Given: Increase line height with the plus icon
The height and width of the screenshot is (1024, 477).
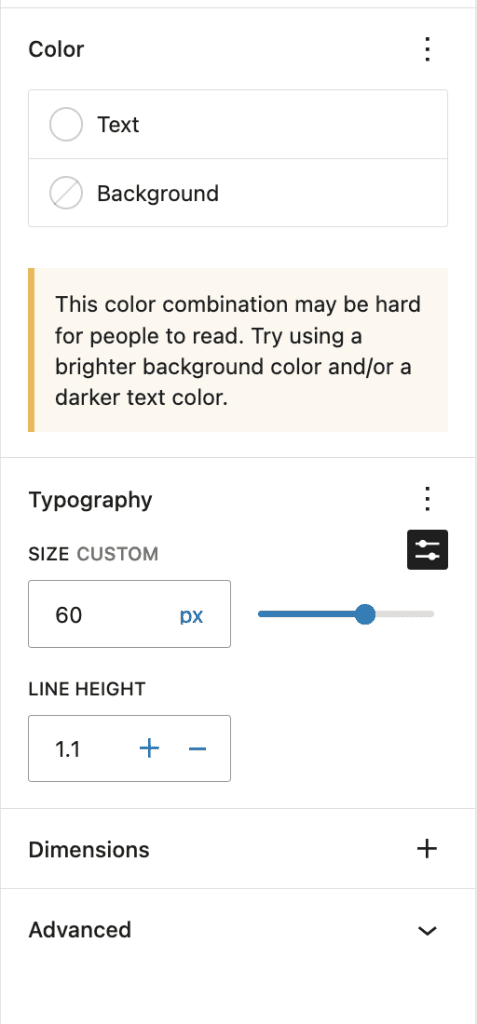Looking at the screenshot, I should pos(150,748).
